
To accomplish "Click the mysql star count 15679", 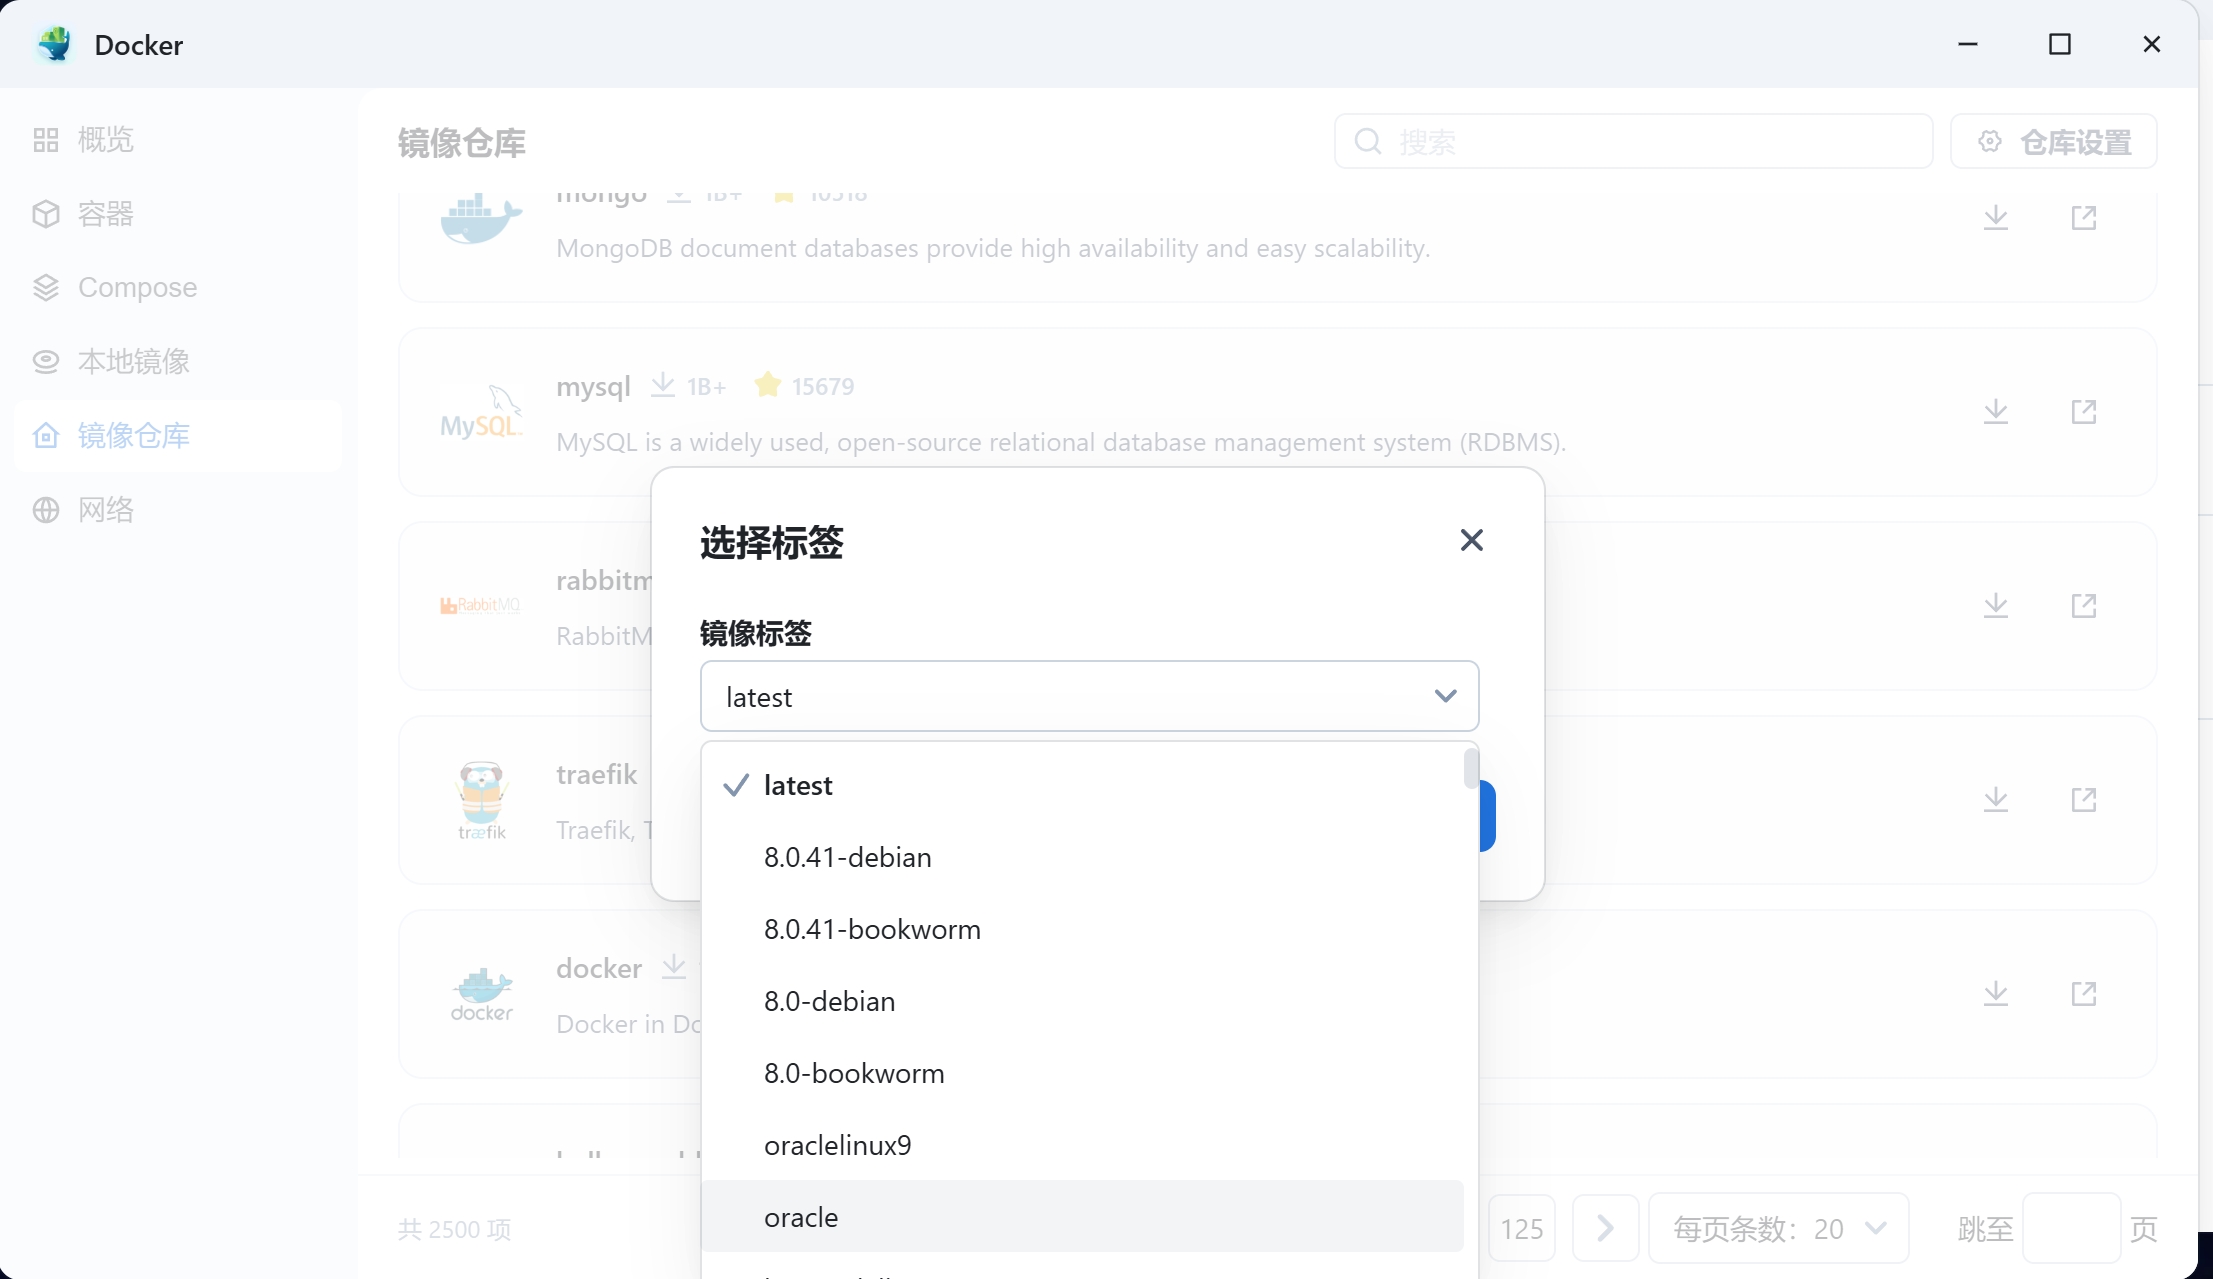I will click(x=822, y=386).
